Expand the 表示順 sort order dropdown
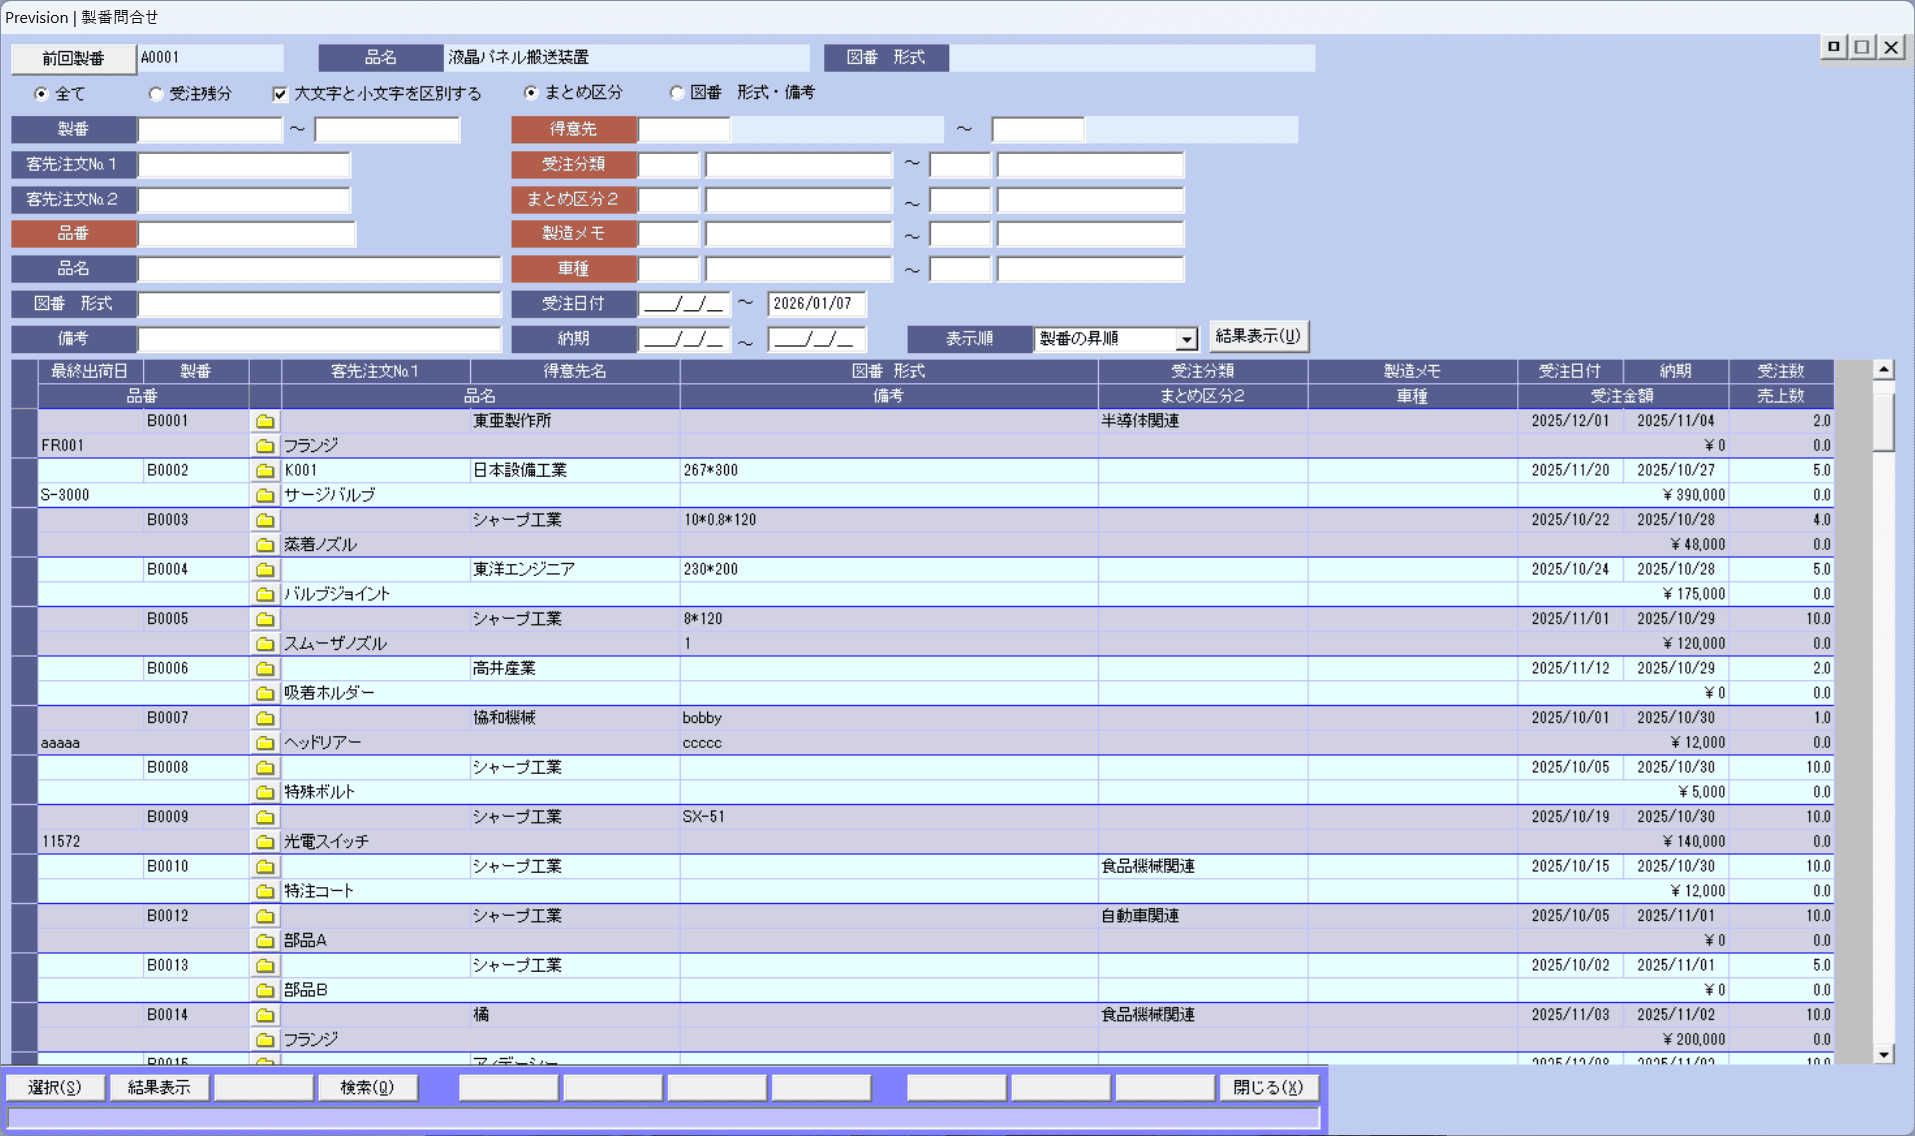The image size is (1915, 1136). pyautogui.click(x=1186, y=339)
